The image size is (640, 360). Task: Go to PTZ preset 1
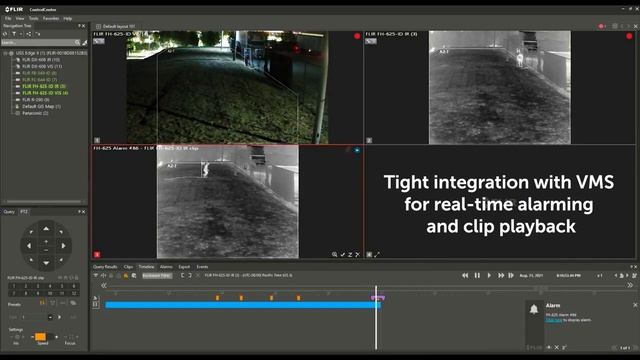(14, 286)
